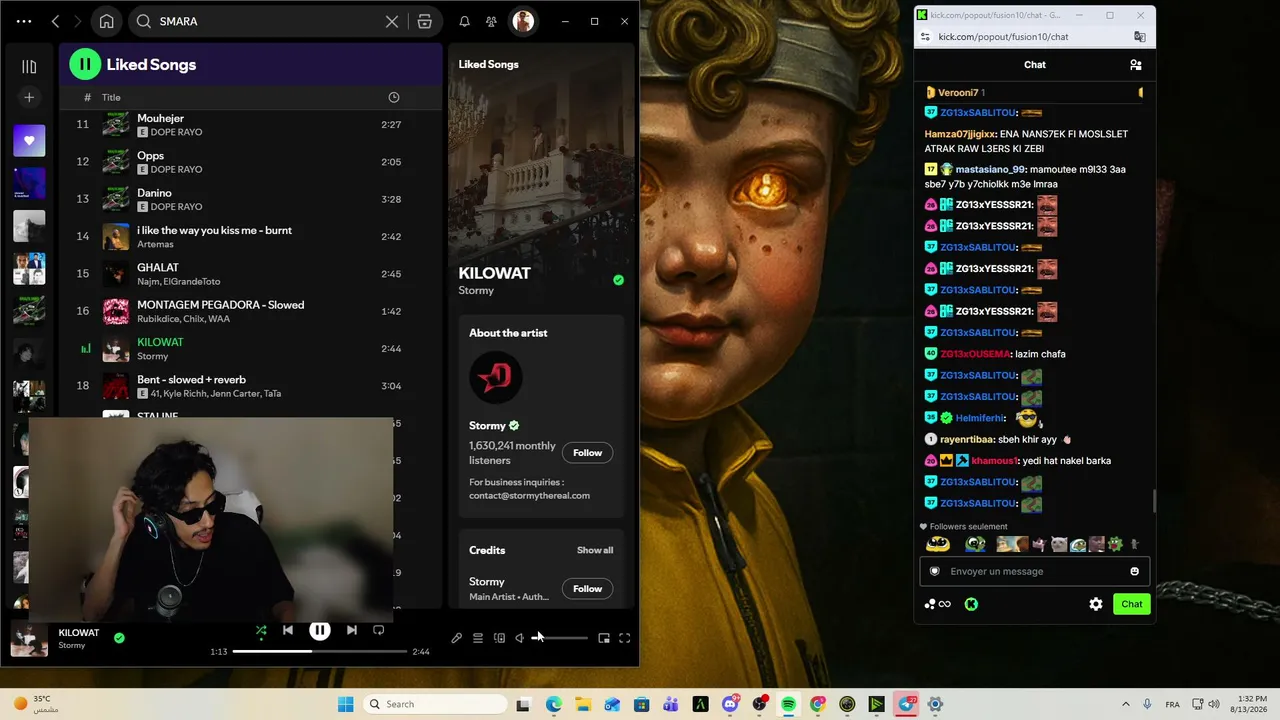Select the song Opps in the list
1280x720 pixels.
(x=250, y=161)
